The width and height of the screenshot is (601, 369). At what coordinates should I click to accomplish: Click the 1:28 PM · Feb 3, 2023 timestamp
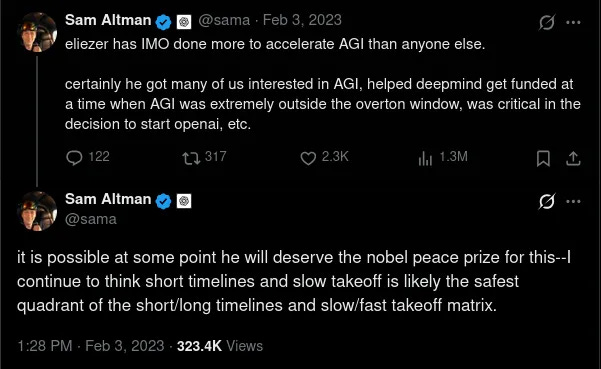point(91,346)
